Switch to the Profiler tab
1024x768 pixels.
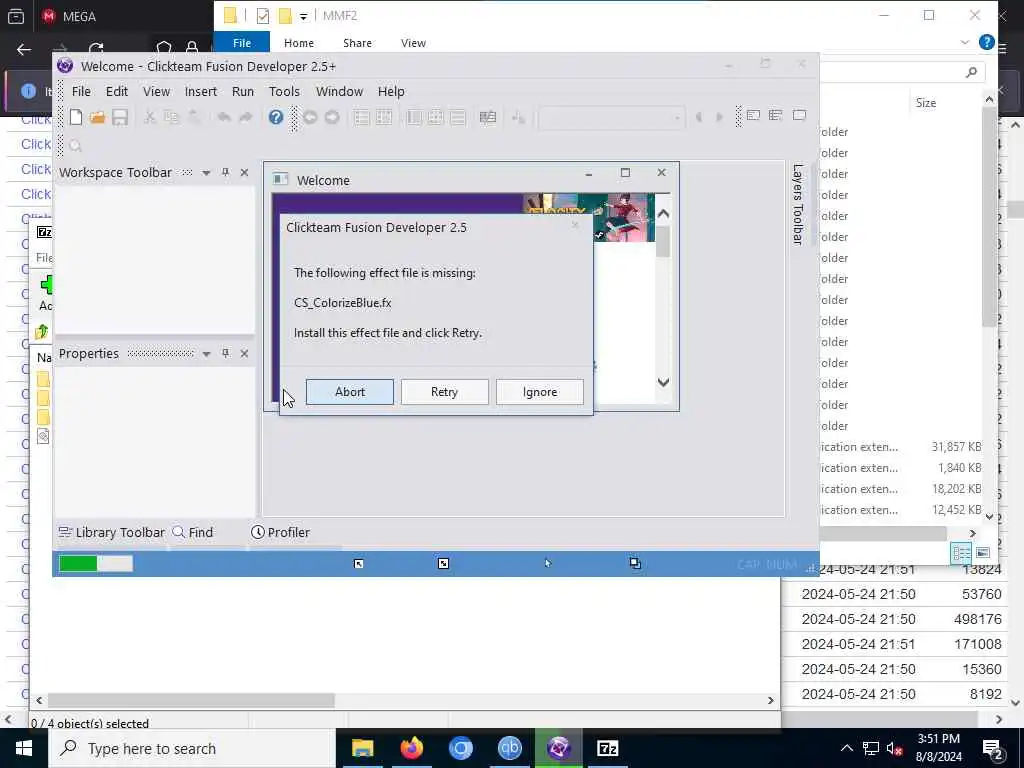280,532
